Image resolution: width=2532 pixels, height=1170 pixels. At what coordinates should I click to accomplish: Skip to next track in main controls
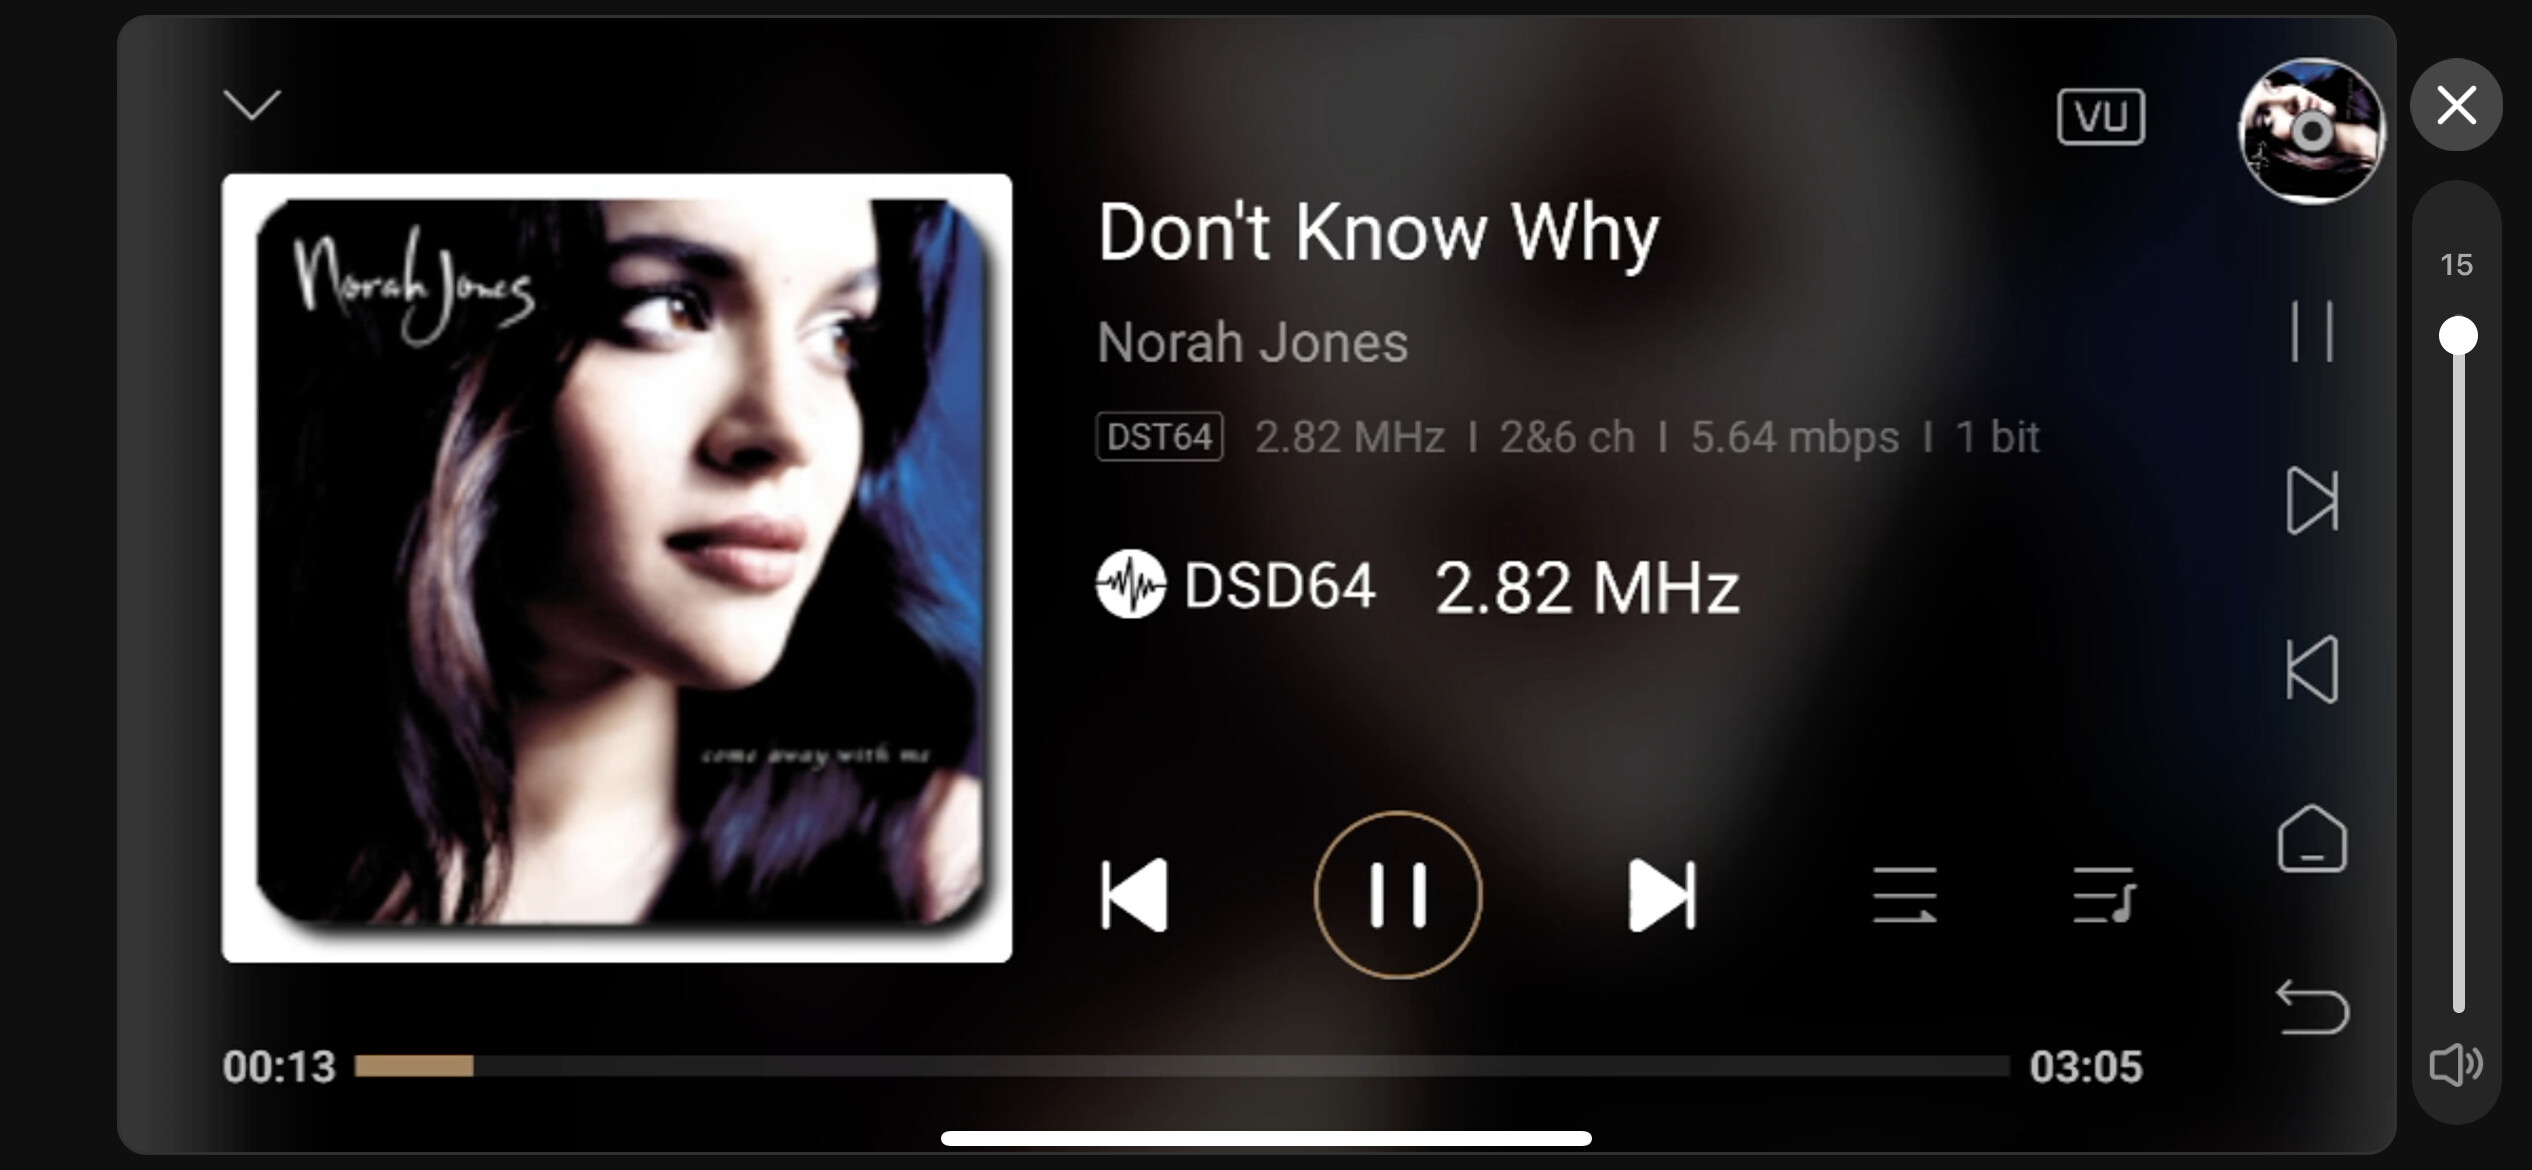point(1662,895)
